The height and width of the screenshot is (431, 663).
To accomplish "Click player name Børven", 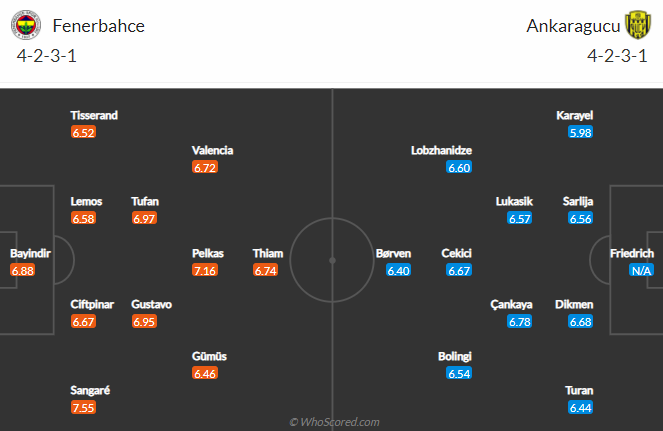I will pyautogui.click(x=393, y=253).
